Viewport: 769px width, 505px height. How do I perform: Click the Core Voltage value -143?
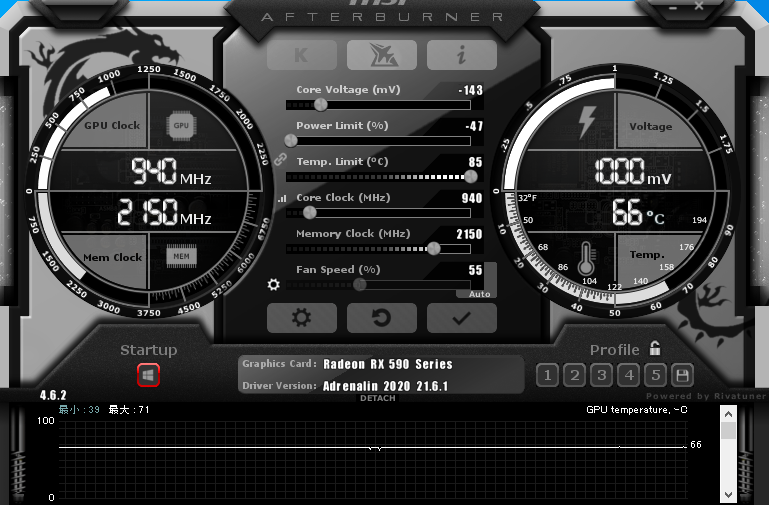coord(470,90)
